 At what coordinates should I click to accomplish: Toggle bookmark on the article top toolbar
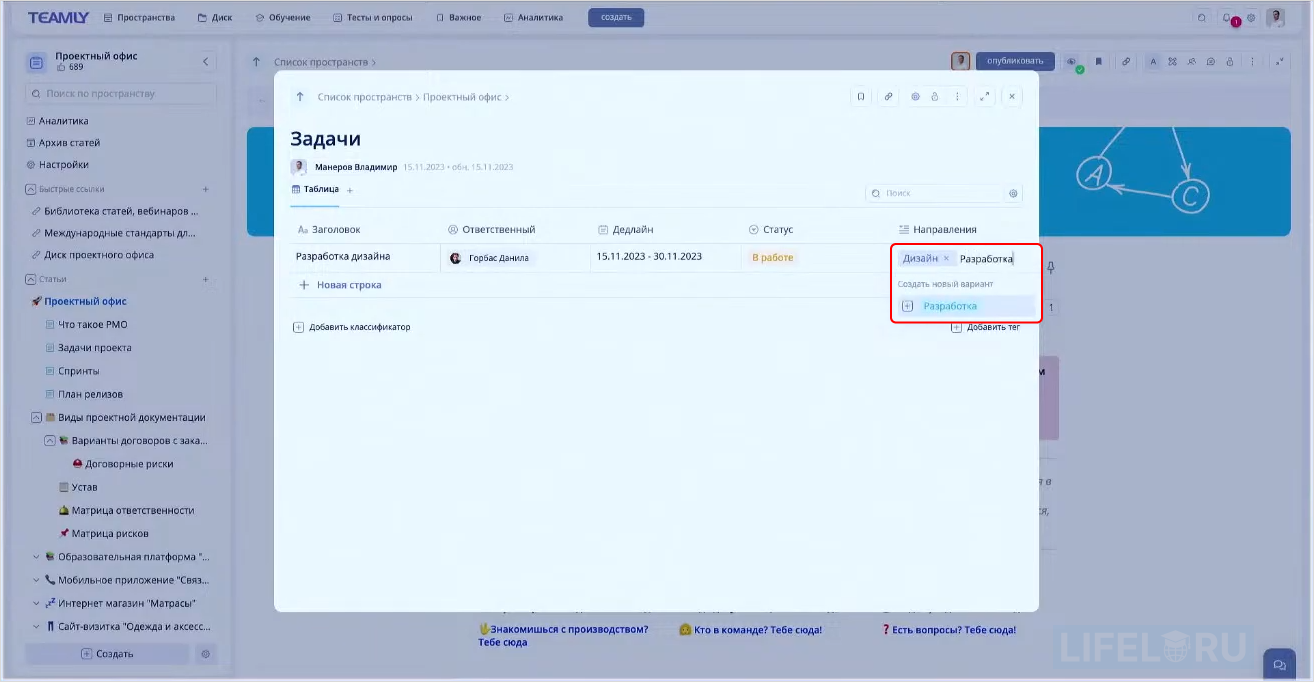pyautogui.click(x=1099, y=61)
